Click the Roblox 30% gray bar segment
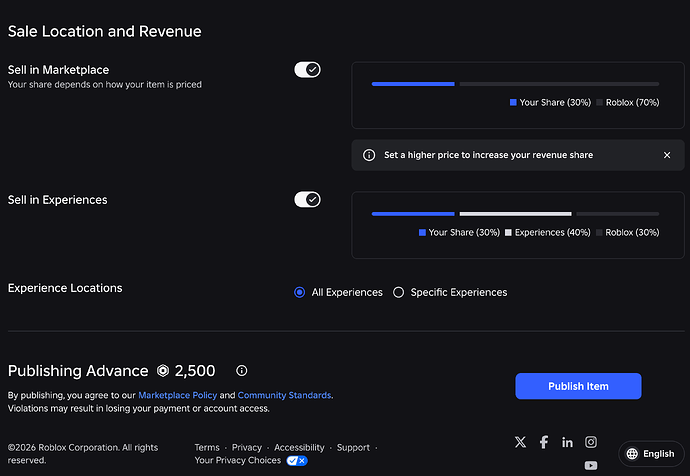This screenshot has height=476, width=690. pyautogui.click(x=617, y=214)
